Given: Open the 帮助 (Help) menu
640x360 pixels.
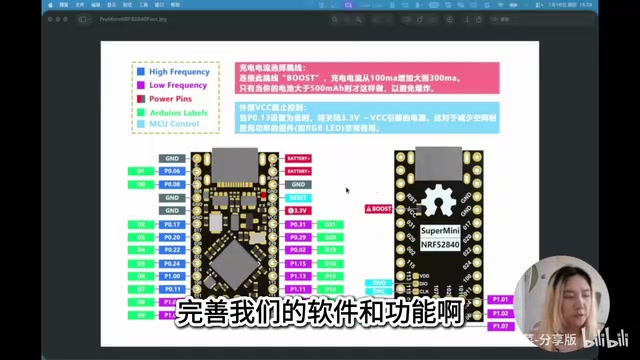Looking at the screenshot, I should coord(176,5).
